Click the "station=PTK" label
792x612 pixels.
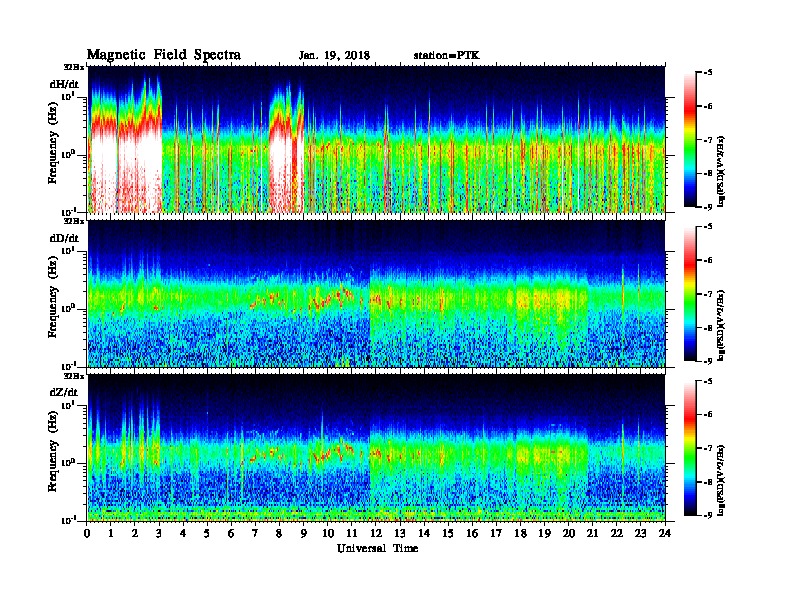tap(447, 56)
